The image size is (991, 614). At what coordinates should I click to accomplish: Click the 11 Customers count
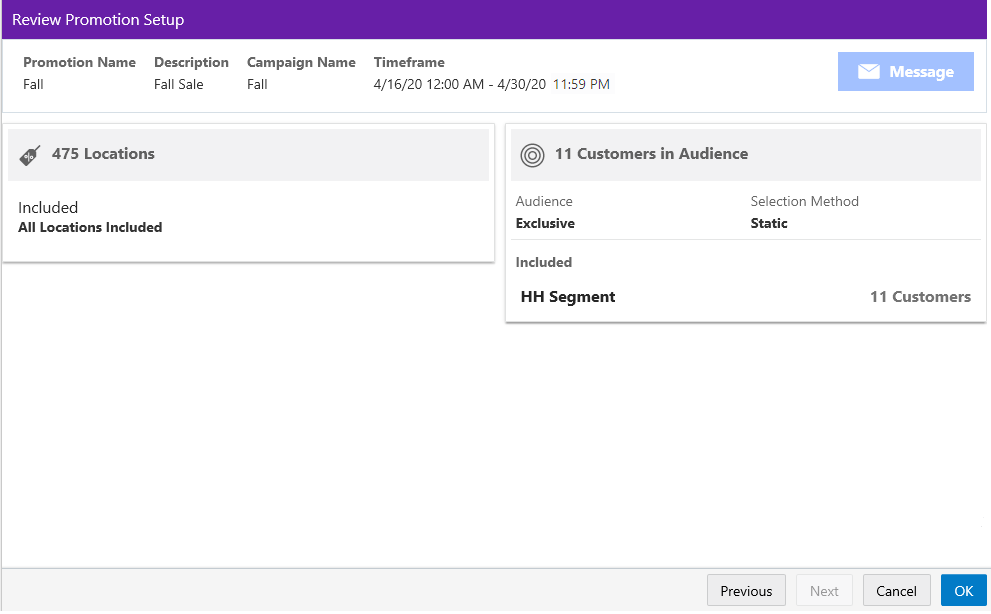coord(920,297)
